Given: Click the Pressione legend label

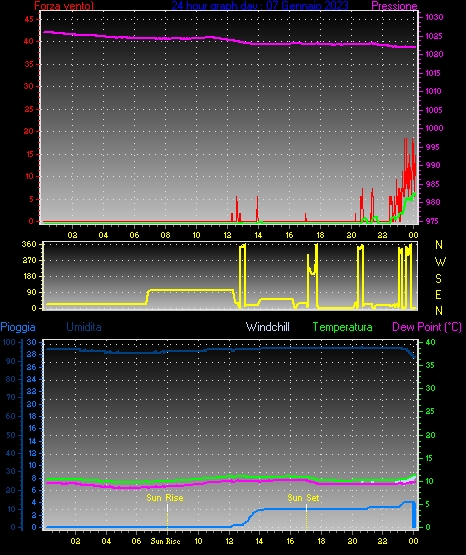Looking at the screenshot, I should 394,5.
